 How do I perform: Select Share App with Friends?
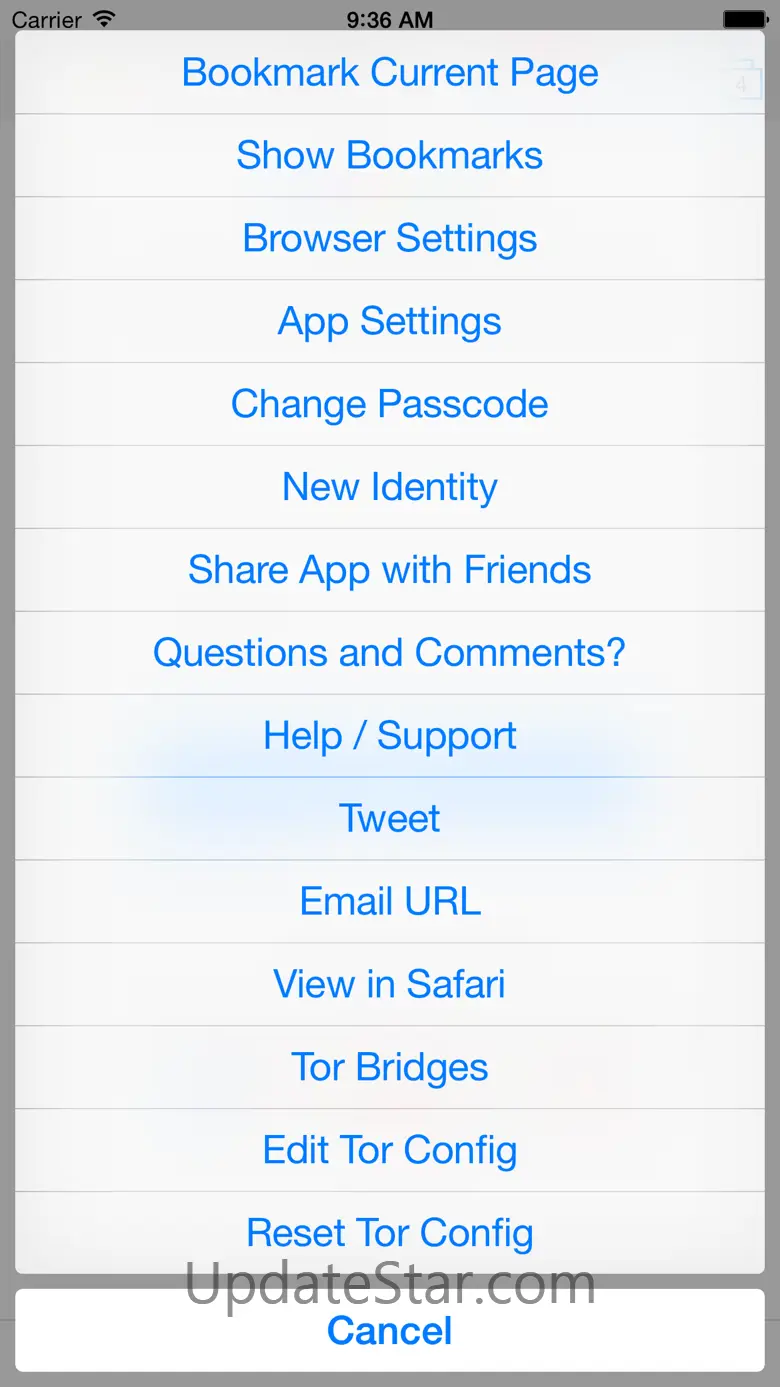point(390,570)
